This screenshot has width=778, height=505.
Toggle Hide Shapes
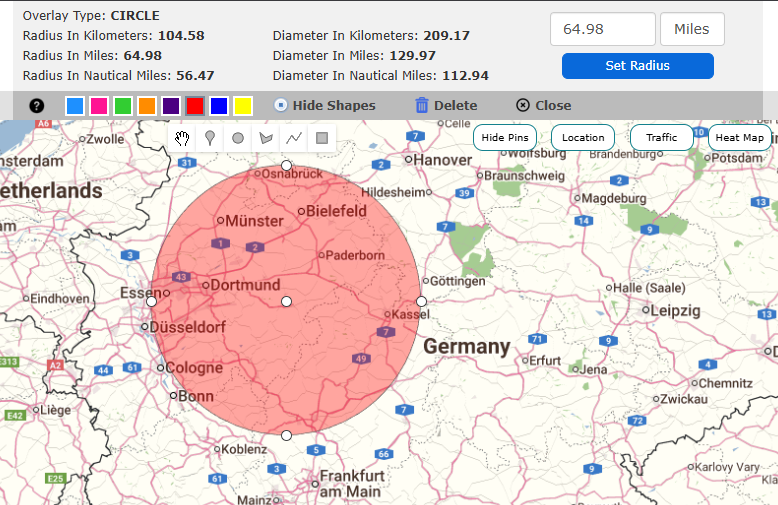324,105
